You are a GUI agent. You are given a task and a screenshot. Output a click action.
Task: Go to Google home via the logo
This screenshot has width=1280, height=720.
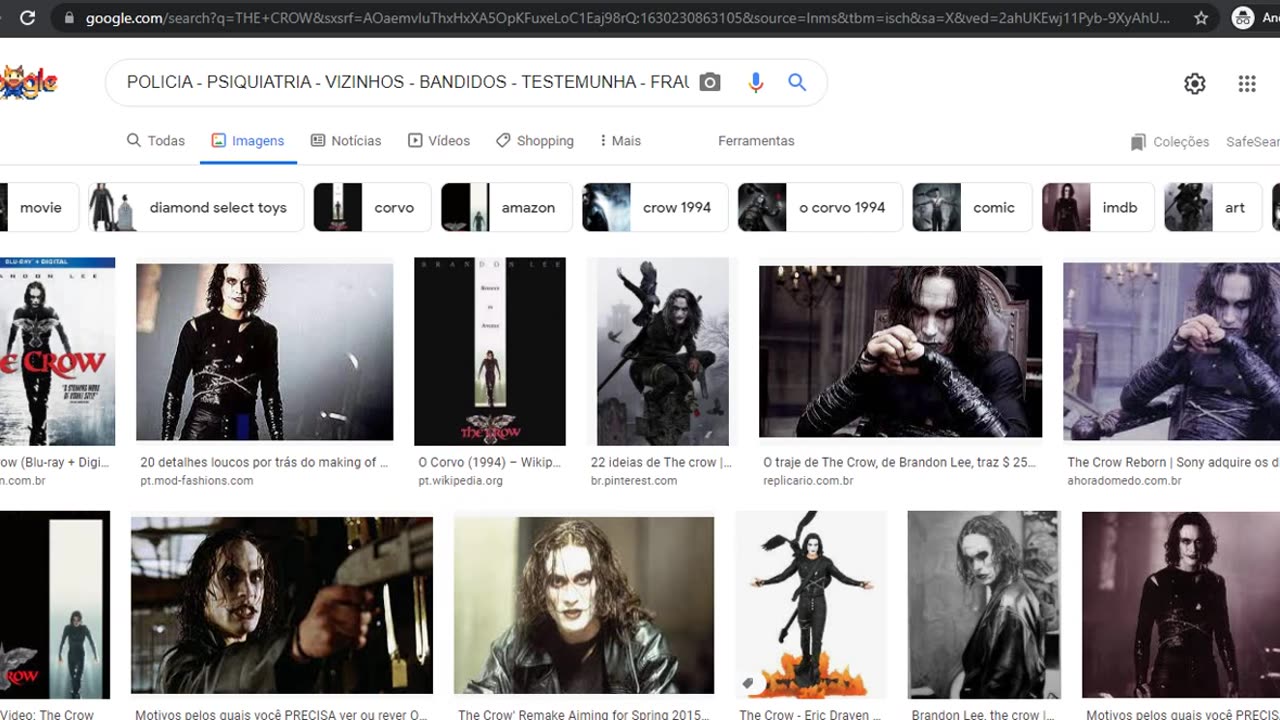coord(29,82)
